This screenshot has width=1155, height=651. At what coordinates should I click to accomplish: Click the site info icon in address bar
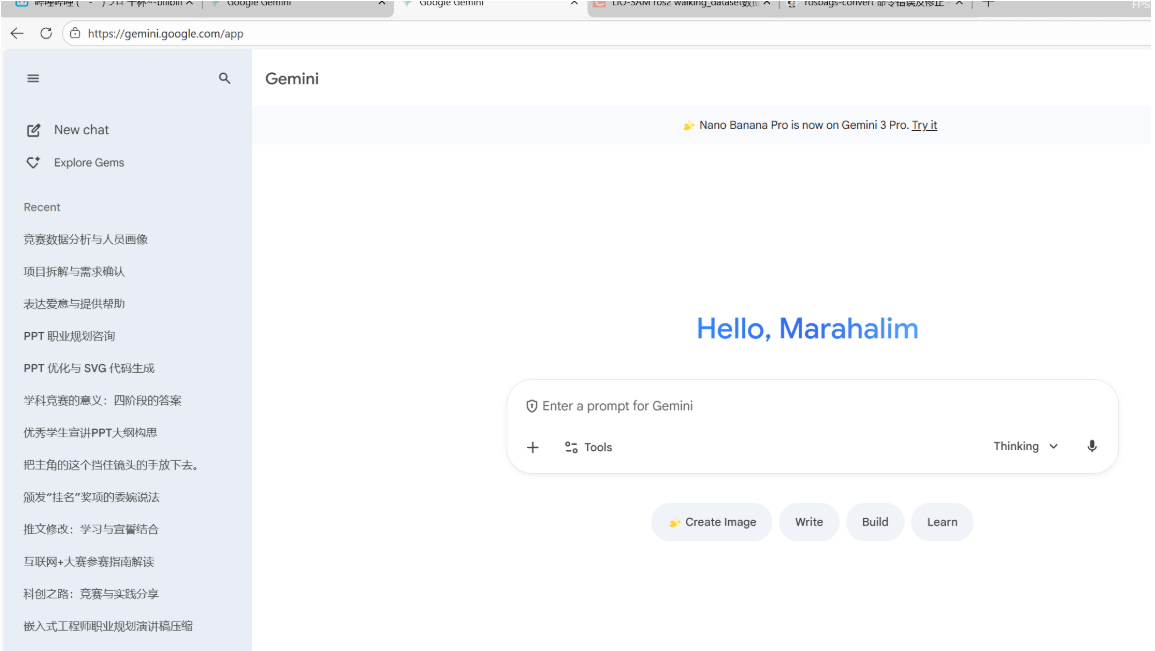[x=75, y=33]
